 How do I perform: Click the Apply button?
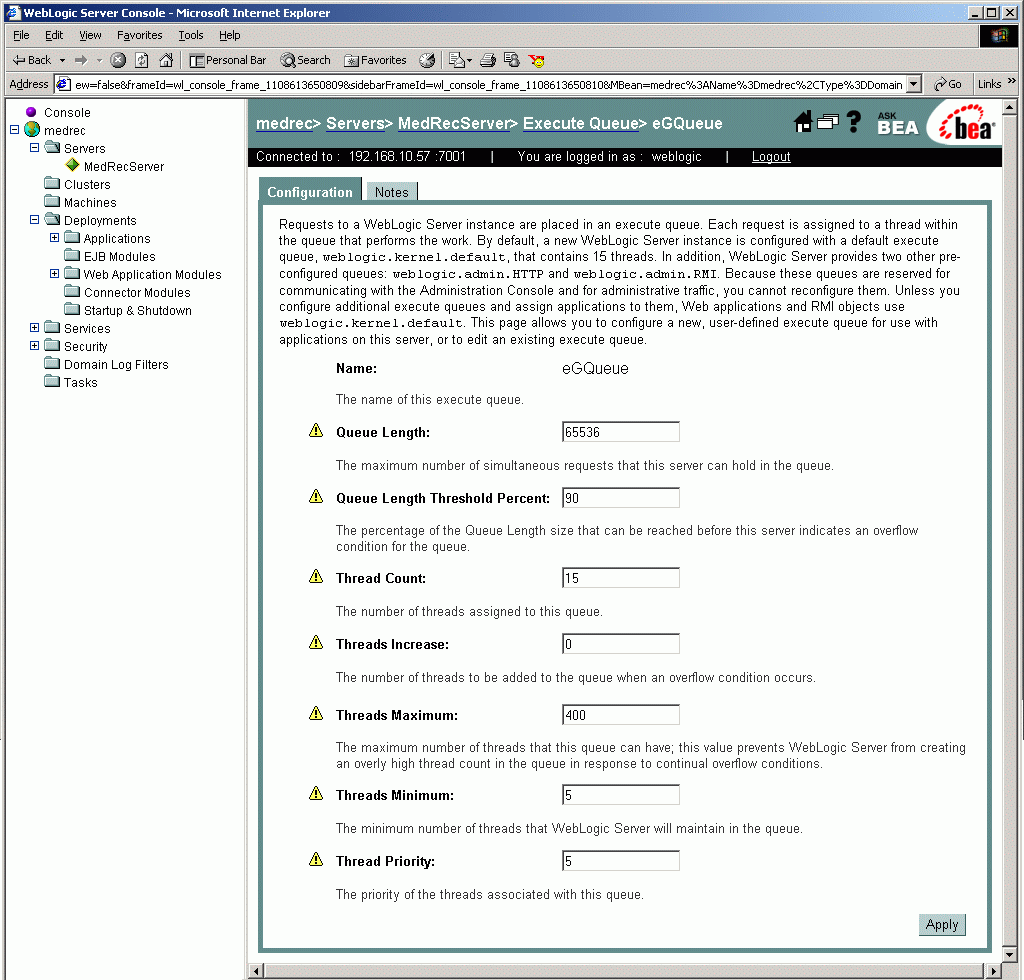(942, 925)
